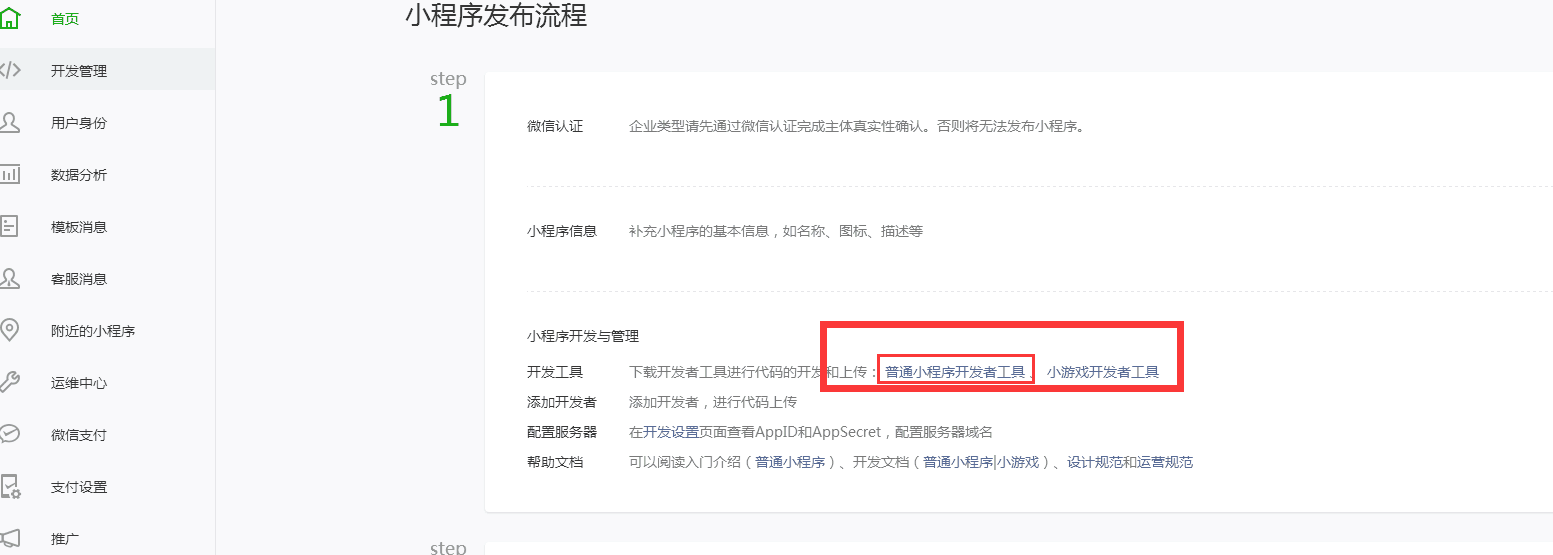Click the 微信认证 row heading in step 1
The width and height of the screenshot is (1553, 555).
pos(555,127)
